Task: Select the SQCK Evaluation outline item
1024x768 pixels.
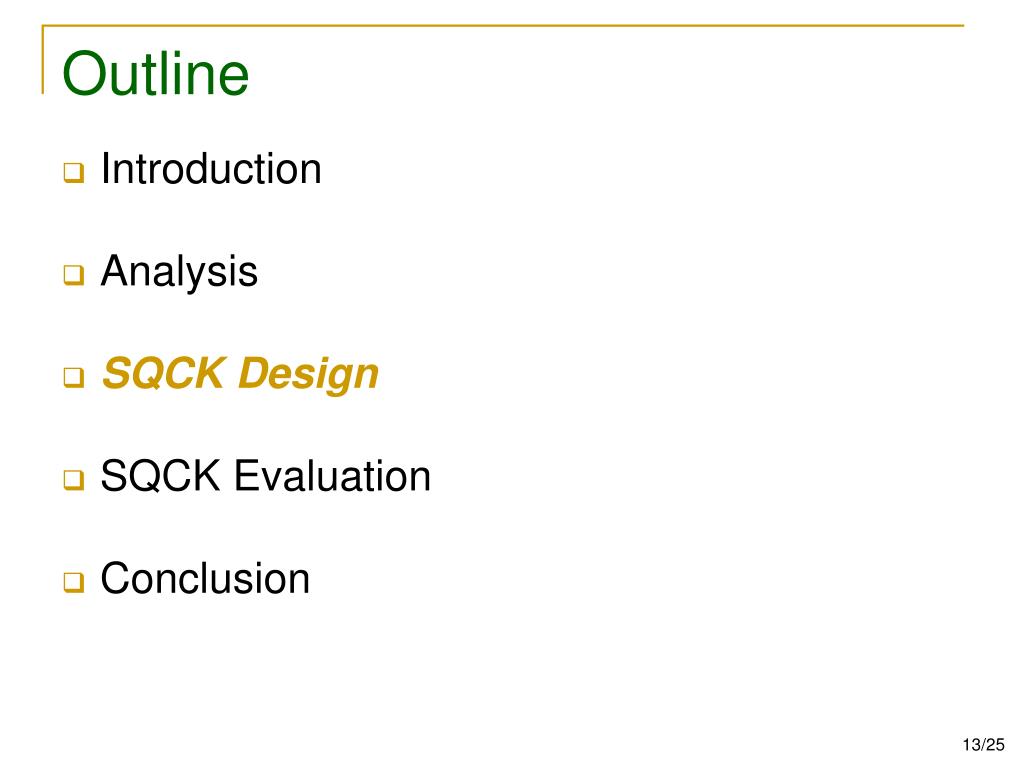Action: tap(266, 475)
